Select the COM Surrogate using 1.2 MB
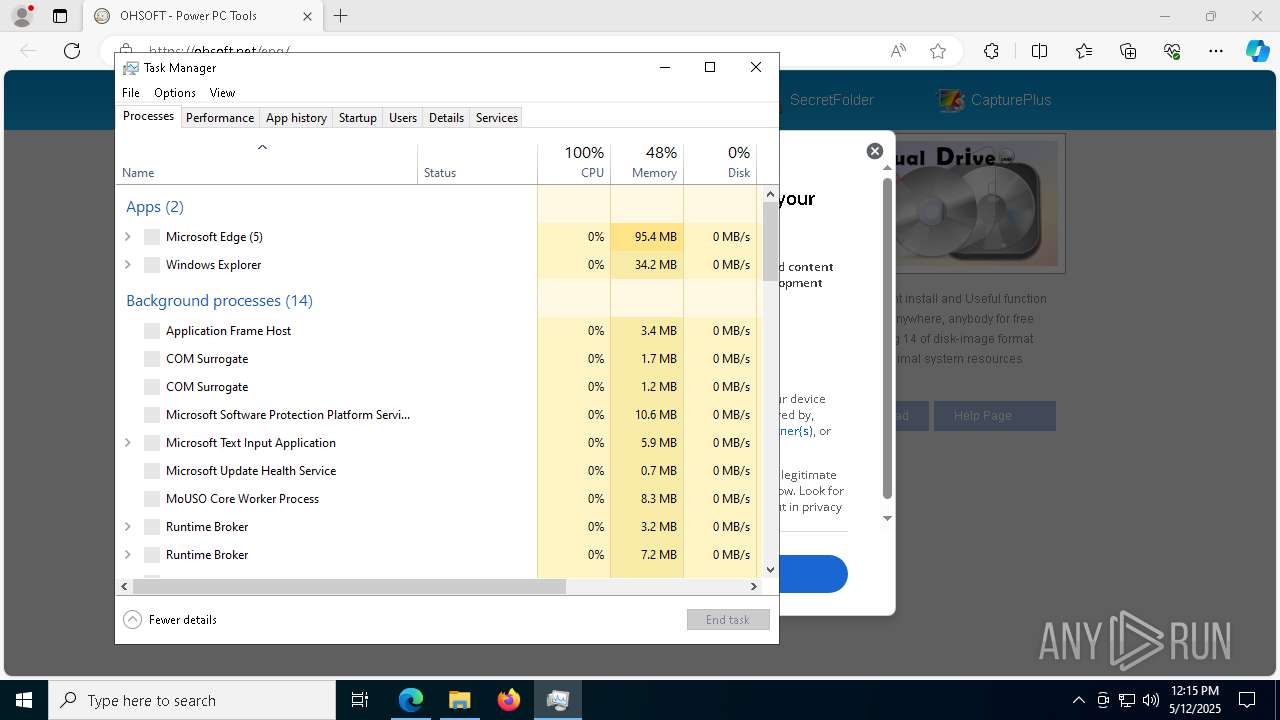The image size is (1280, 720). pos(438,387)
